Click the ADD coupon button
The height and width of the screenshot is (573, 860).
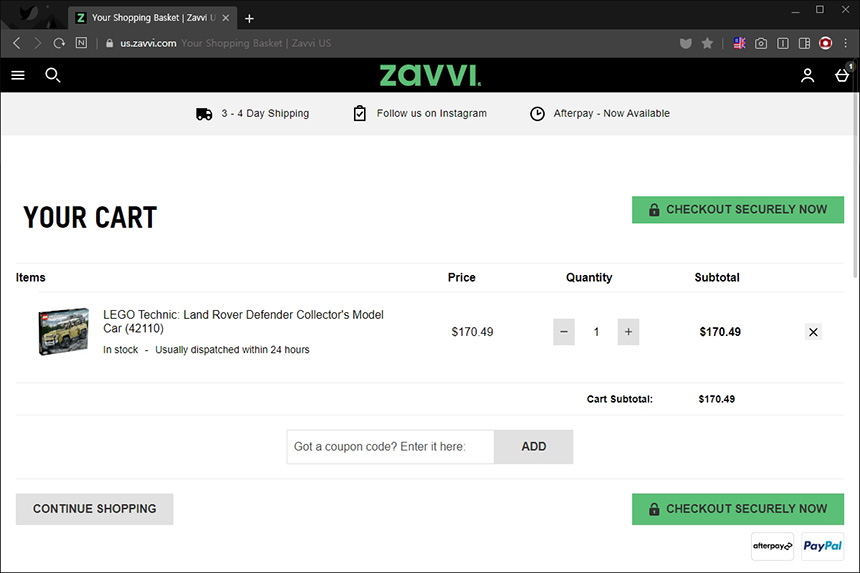tap(534, 446)
